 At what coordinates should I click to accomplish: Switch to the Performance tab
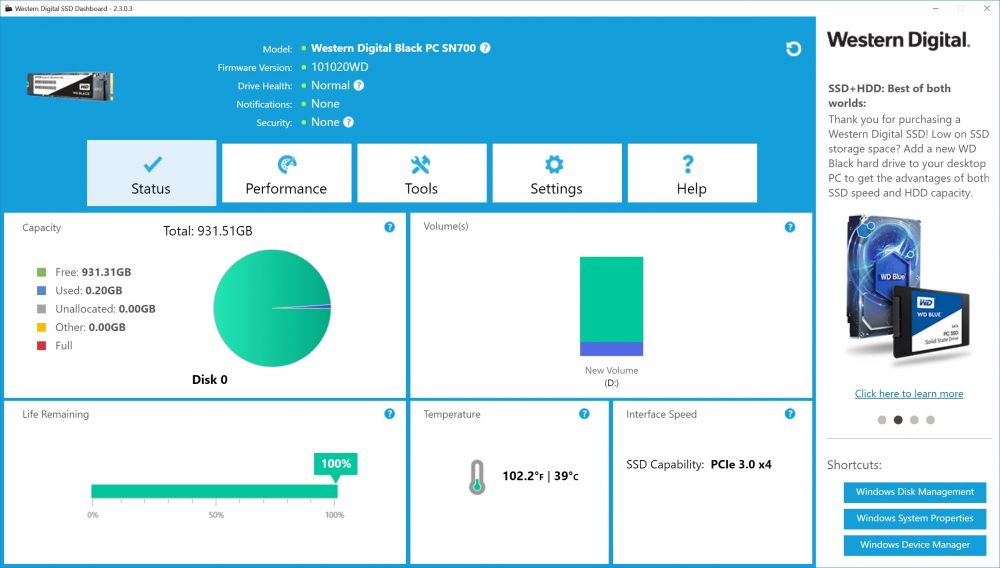click(286, 173)
